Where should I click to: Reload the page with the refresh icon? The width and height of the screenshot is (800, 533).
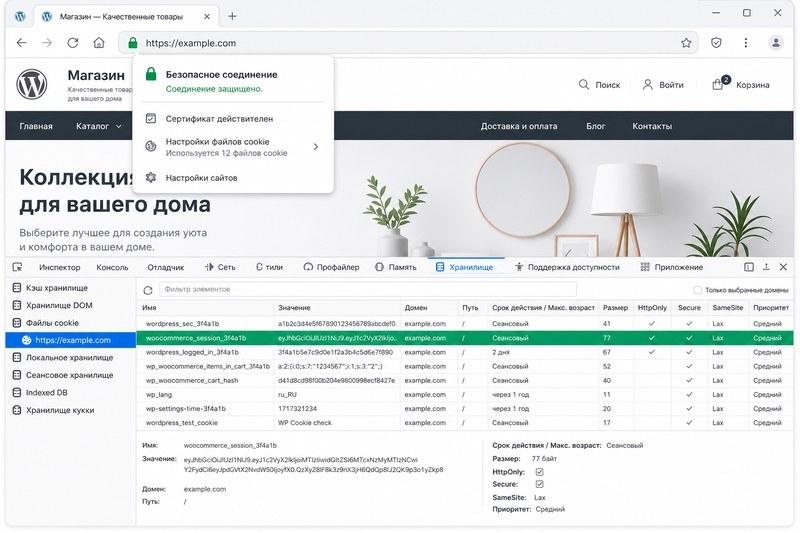[x=73, y=43]
